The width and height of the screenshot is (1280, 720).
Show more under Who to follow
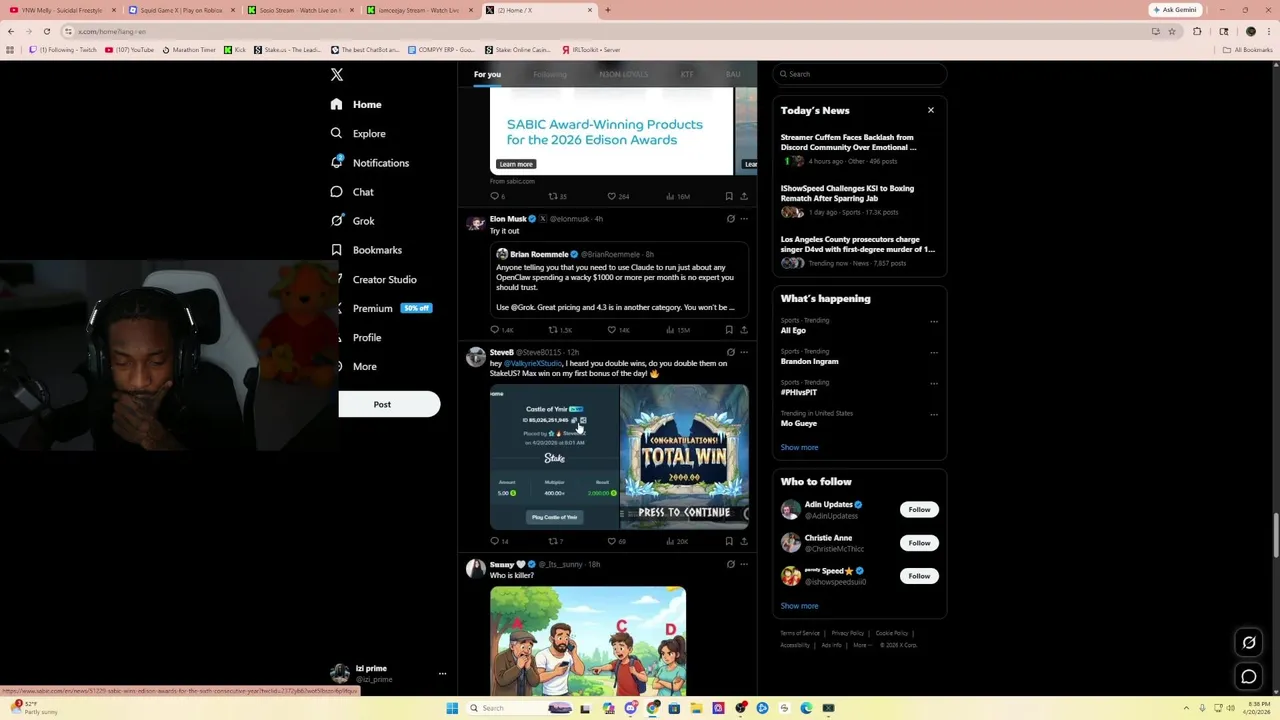point(799,606)
